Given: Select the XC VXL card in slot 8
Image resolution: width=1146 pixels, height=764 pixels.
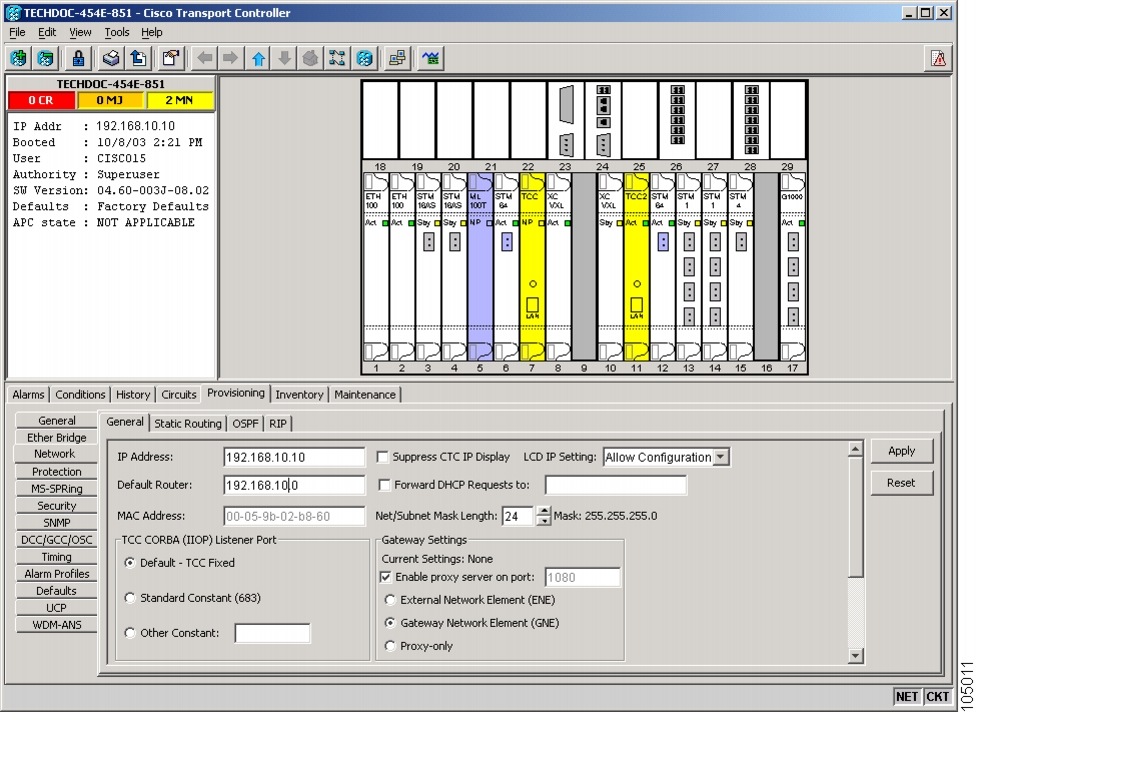Looking at the screenshot, I should [x=558, y=267].
